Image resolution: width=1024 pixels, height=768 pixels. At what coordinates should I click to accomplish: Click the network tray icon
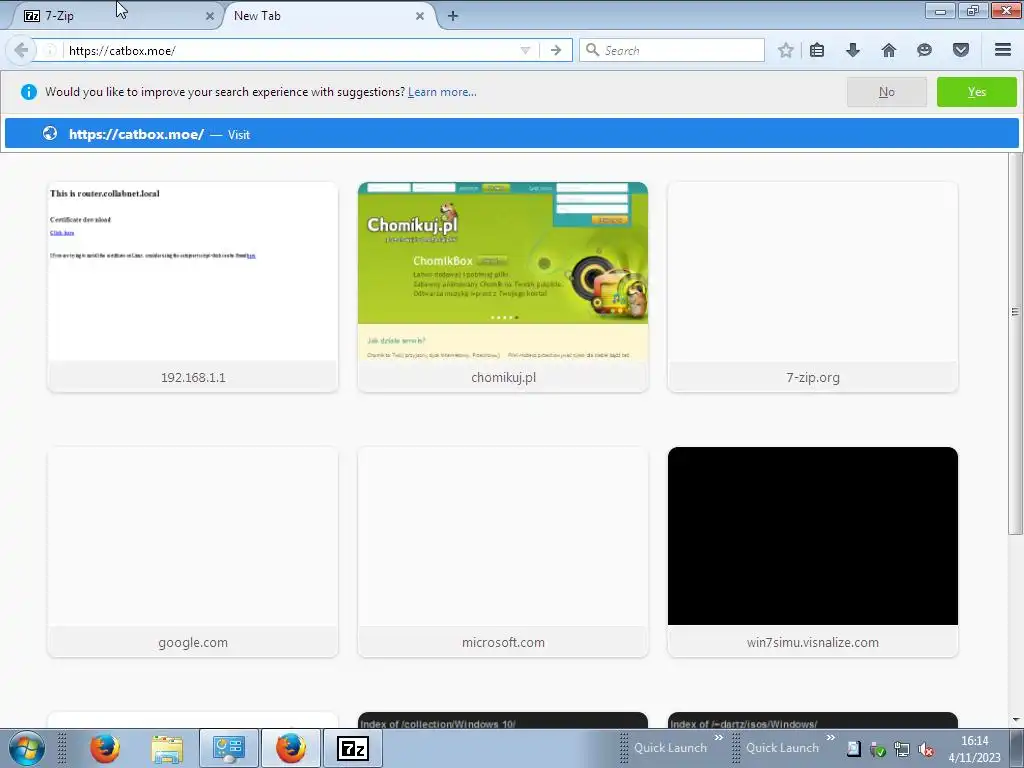point(902,749)
